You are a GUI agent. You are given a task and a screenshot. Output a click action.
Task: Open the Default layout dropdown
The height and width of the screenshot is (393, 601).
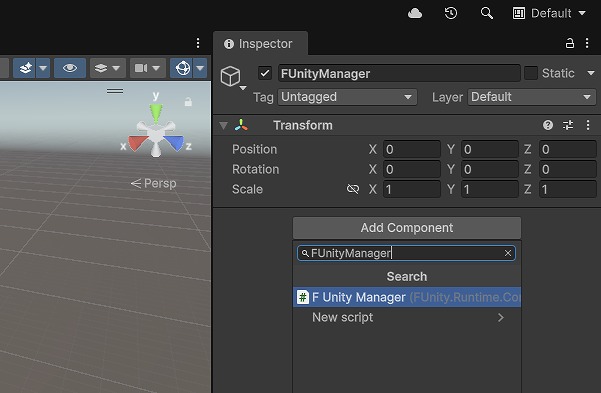coord(549,13)
